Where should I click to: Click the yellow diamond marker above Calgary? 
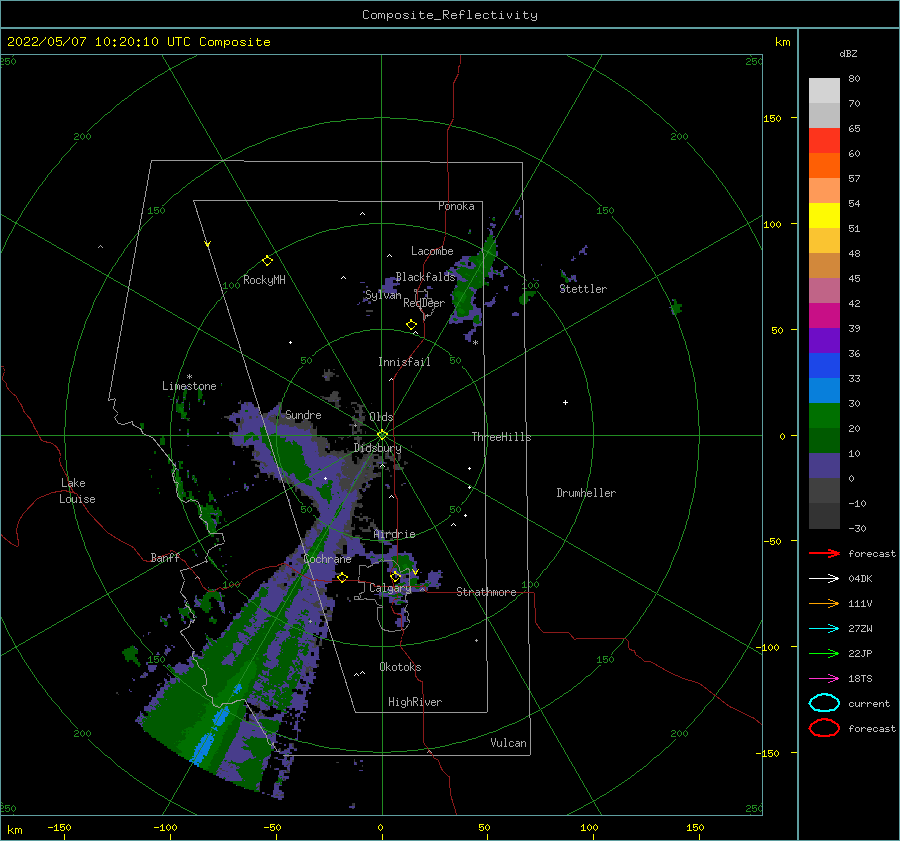pyautogui.click(x=395, y=576)
